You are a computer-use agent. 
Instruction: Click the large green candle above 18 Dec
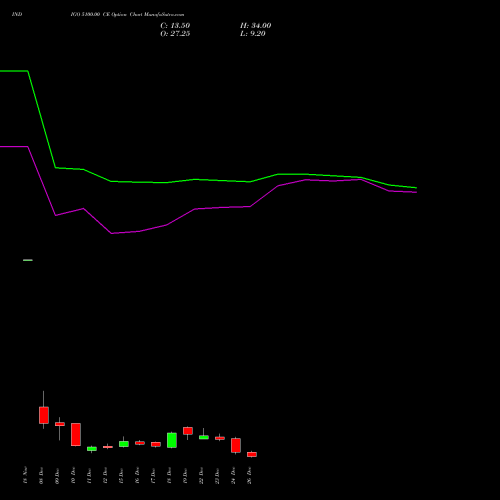(172, 440)
